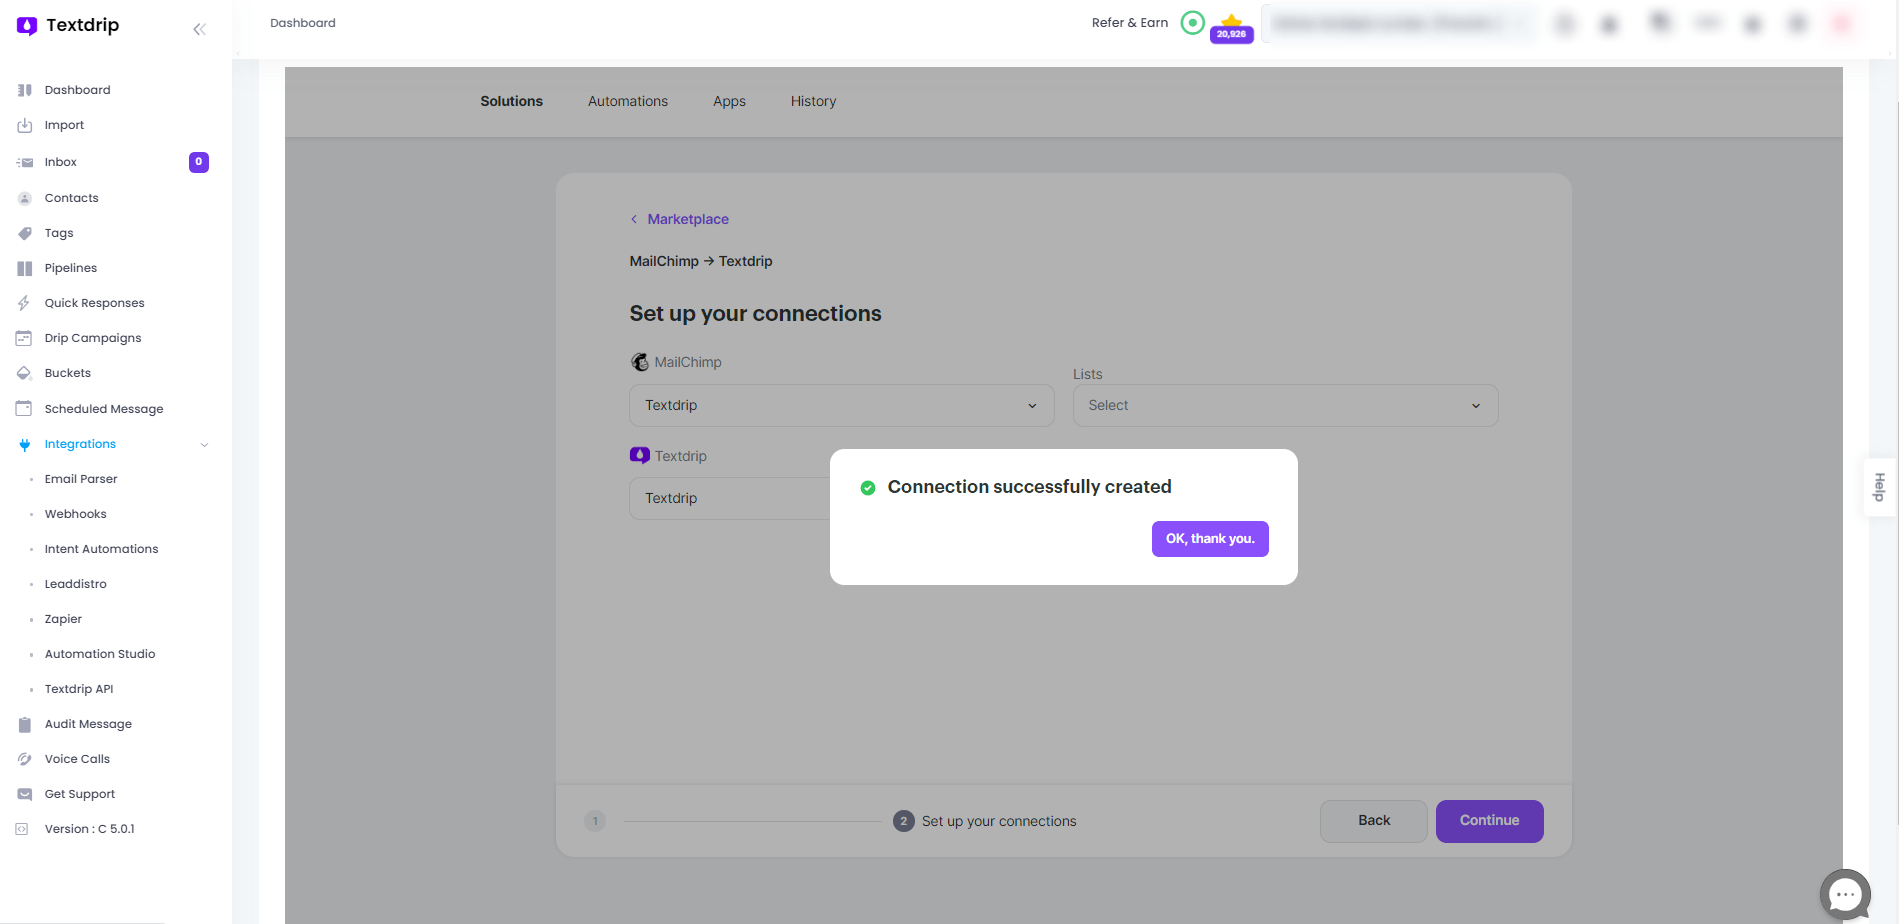Open Webhooks under Integrations
Viewport: 1899px width, 924px height.
75,514
